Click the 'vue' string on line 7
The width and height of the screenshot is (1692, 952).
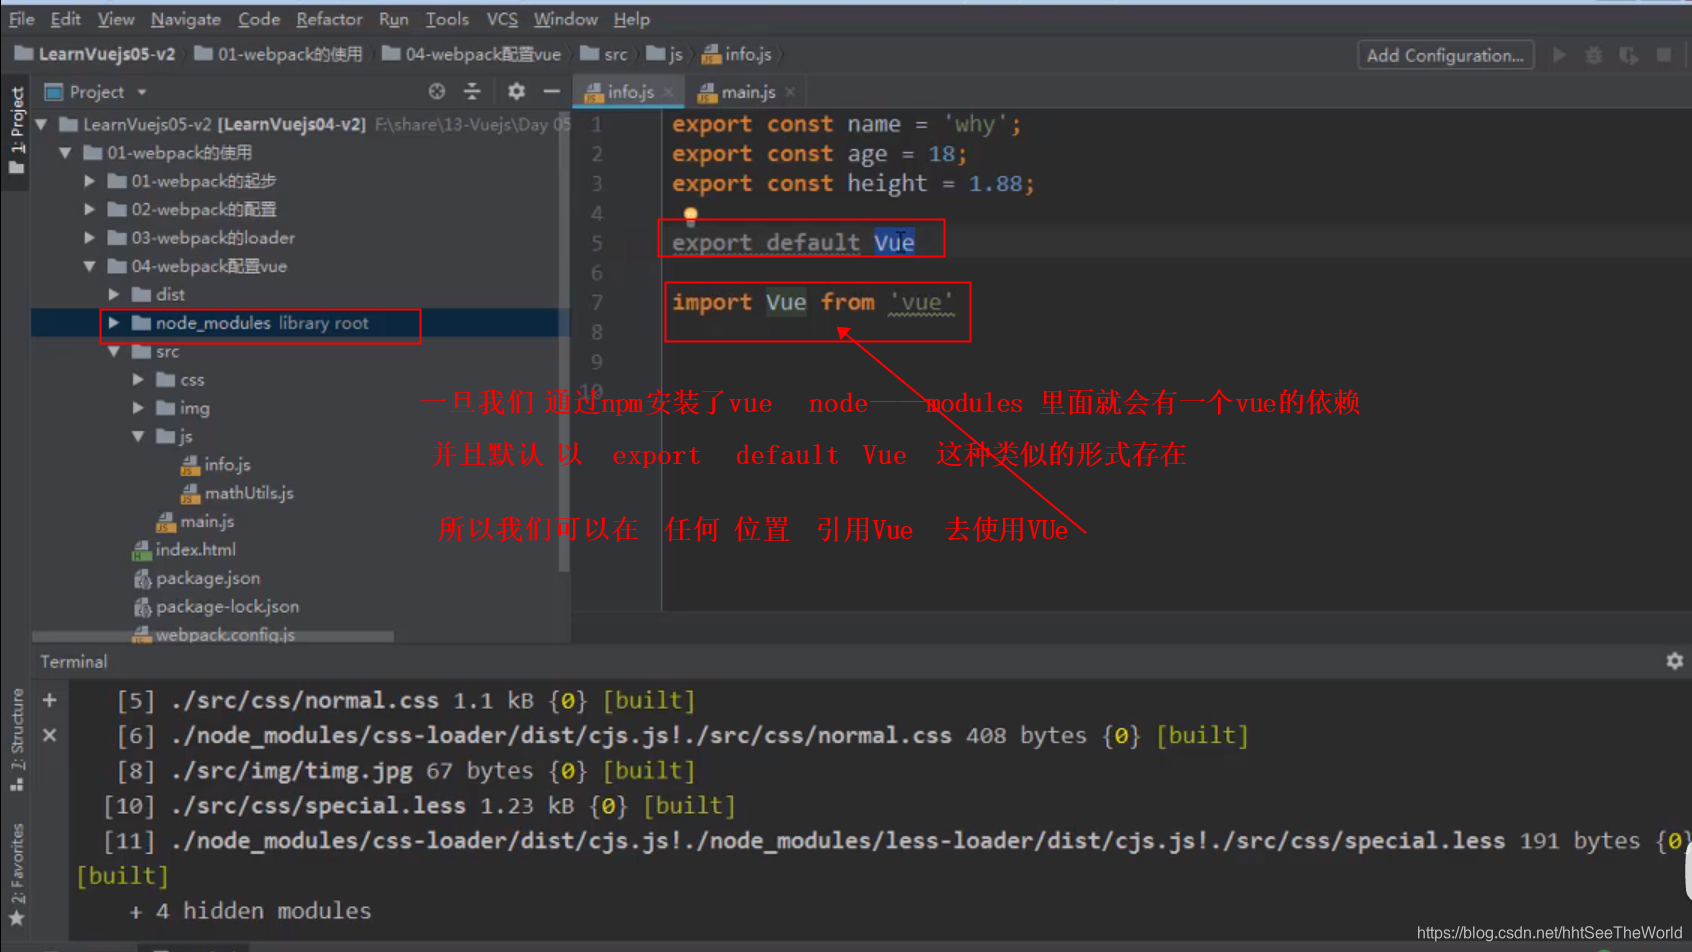tap(921, 302)
